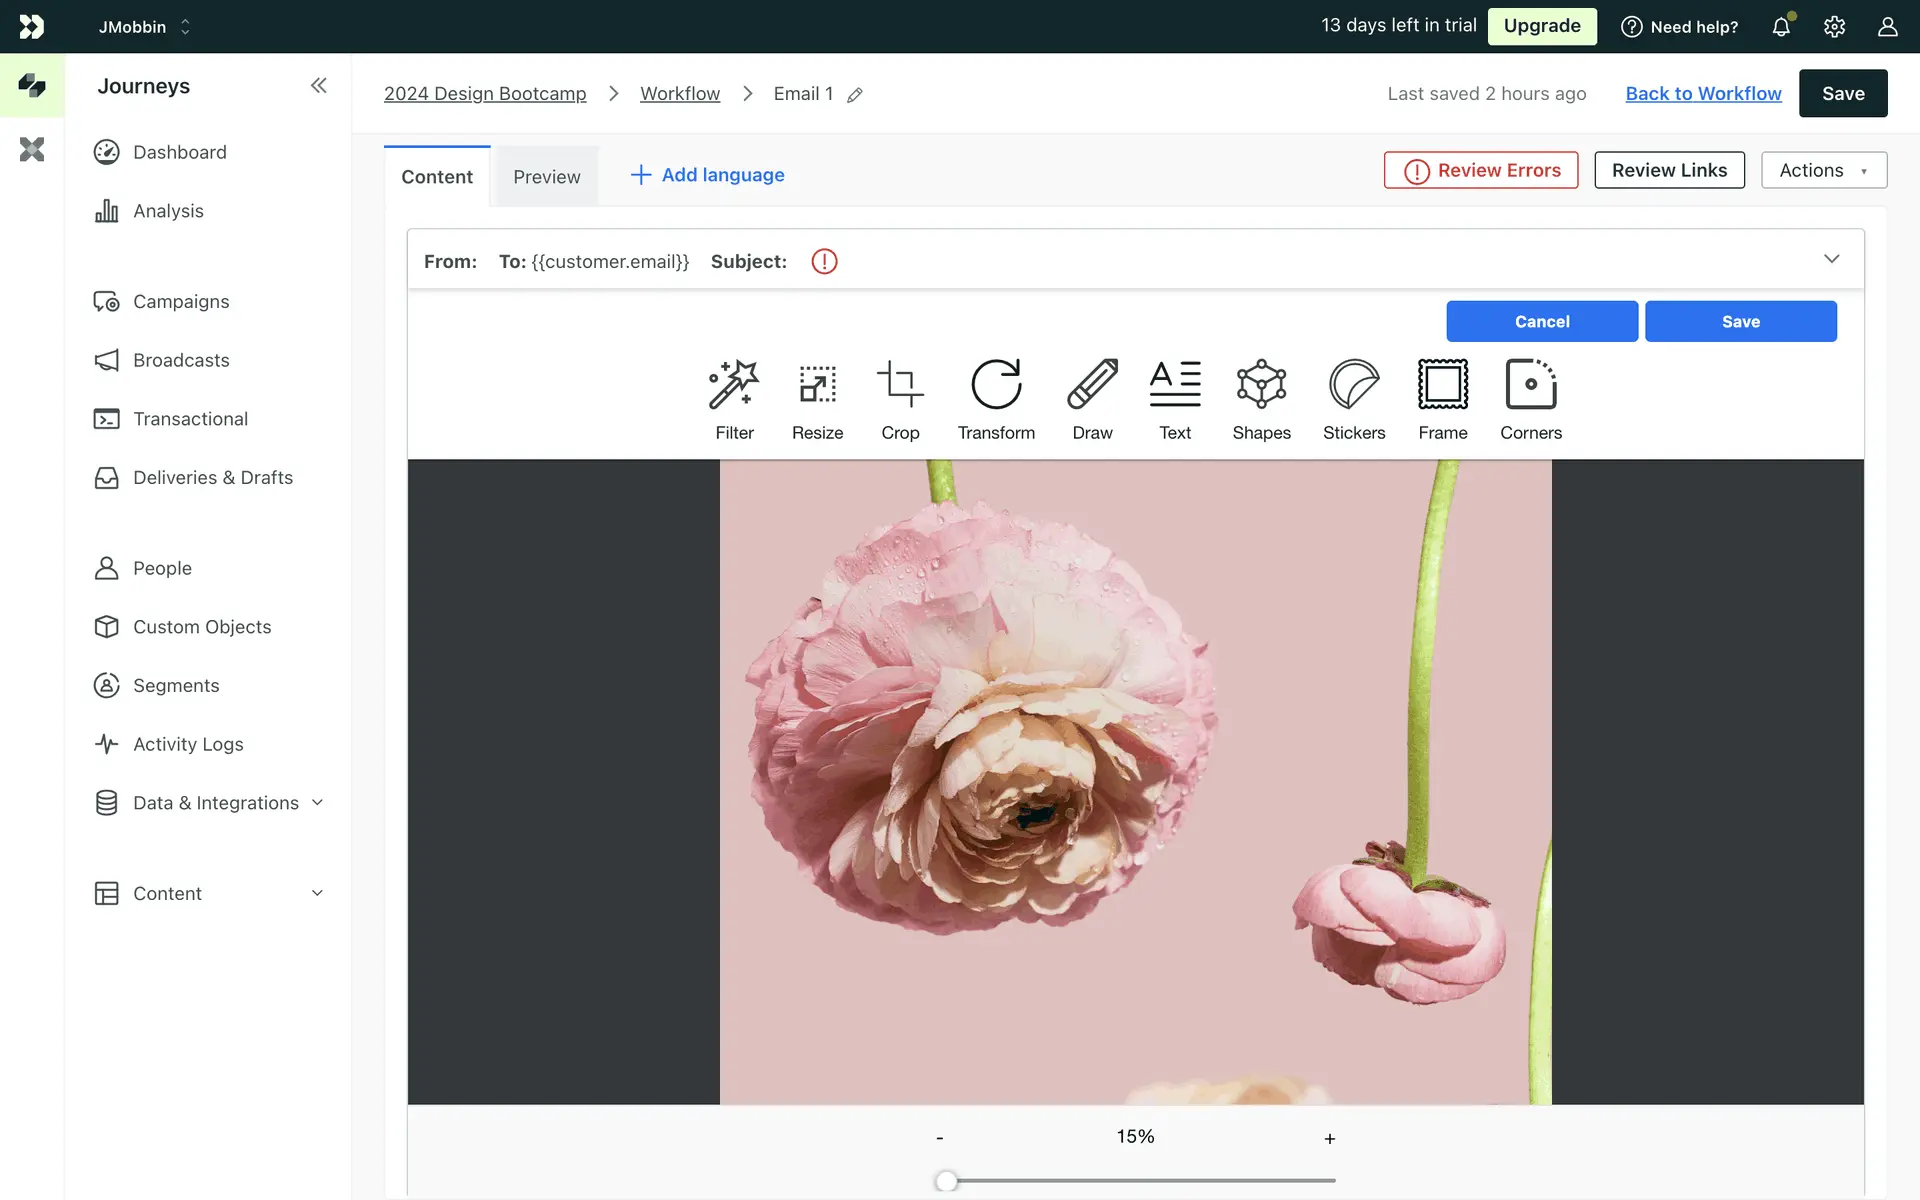
Task: Follow the Back to Workflow link
Action: pyautogui.click(x=1703, y=93)
